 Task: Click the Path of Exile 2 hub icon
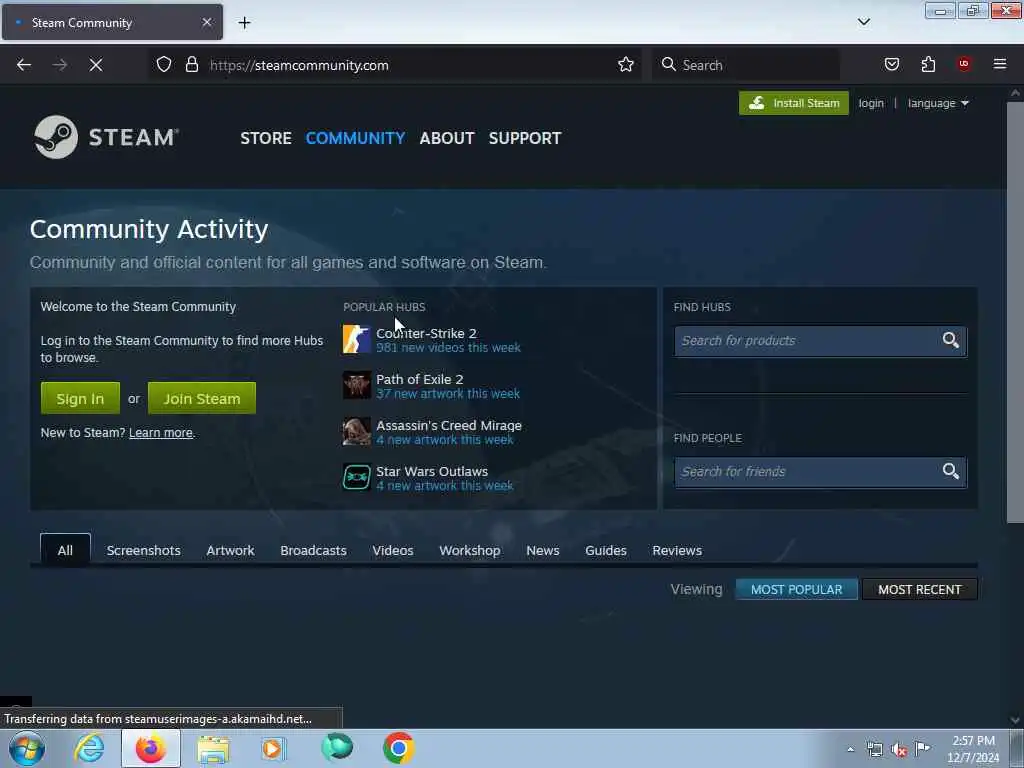point(357,385)
